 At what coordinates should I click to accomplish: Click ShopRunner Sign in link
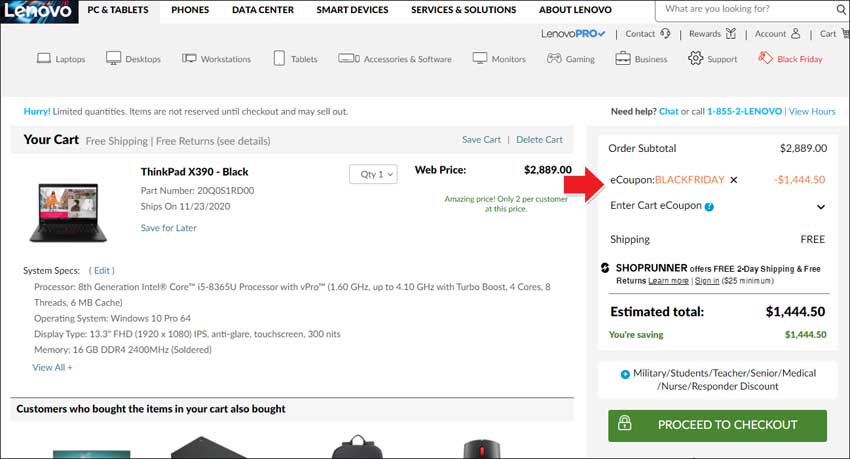[707, 281]
